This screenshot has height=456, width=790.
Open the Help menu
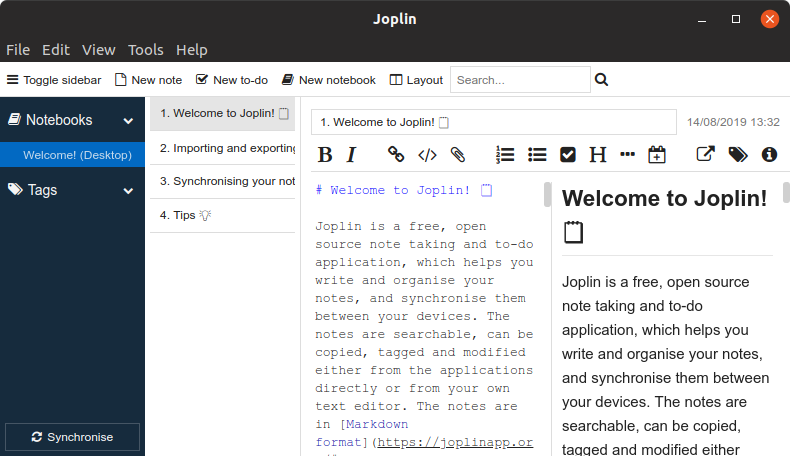pyautogui.click(x=191, y=50)
